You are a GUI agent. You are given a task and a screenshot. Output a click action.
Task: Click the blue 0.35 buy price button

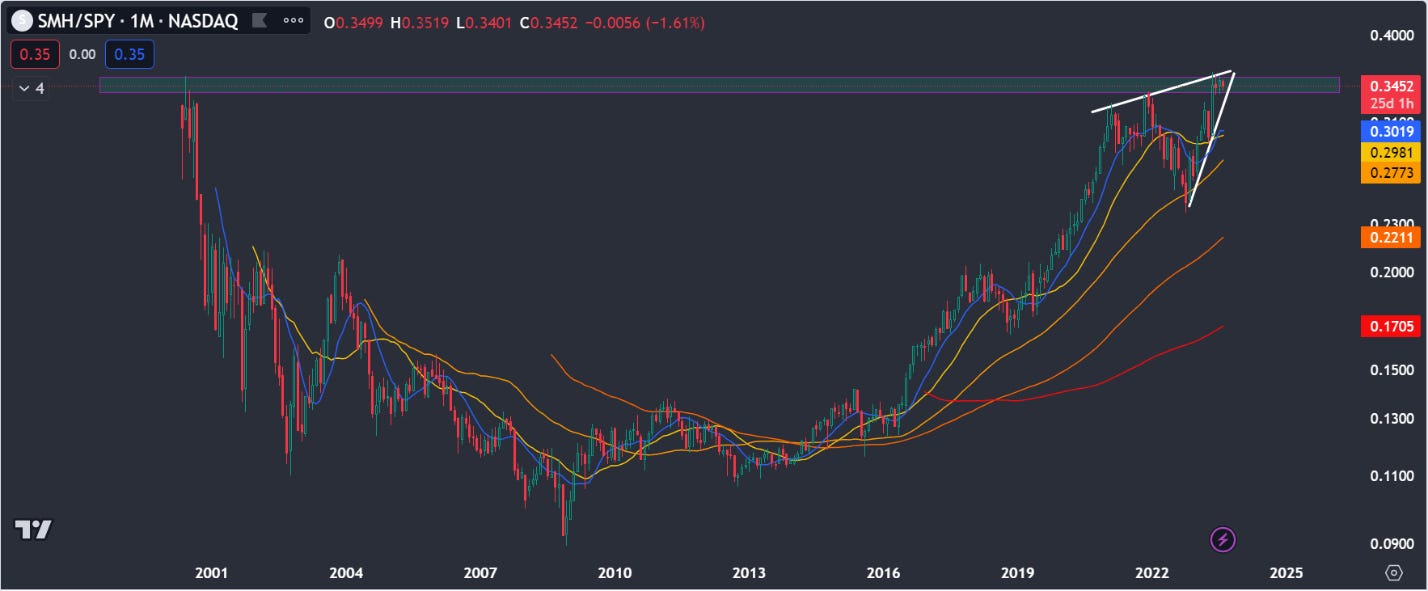129,54
